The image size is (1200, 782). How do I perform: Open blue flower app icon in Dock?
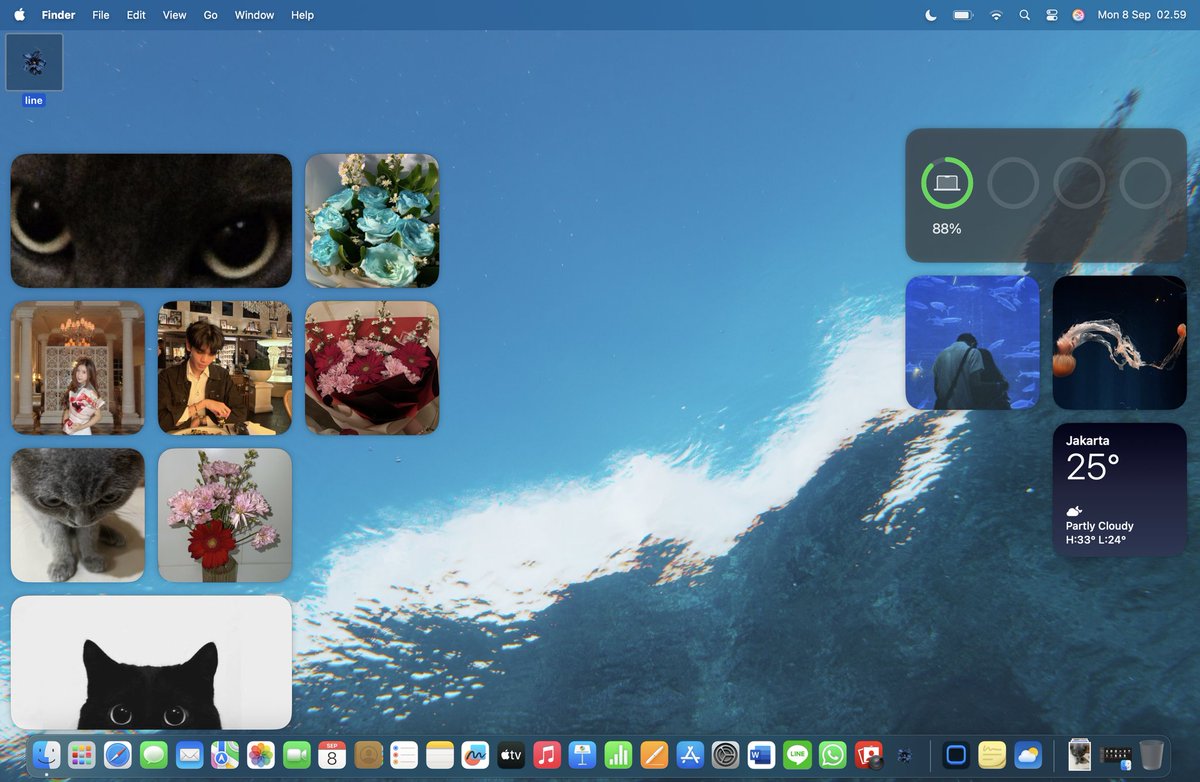(904, 755)
